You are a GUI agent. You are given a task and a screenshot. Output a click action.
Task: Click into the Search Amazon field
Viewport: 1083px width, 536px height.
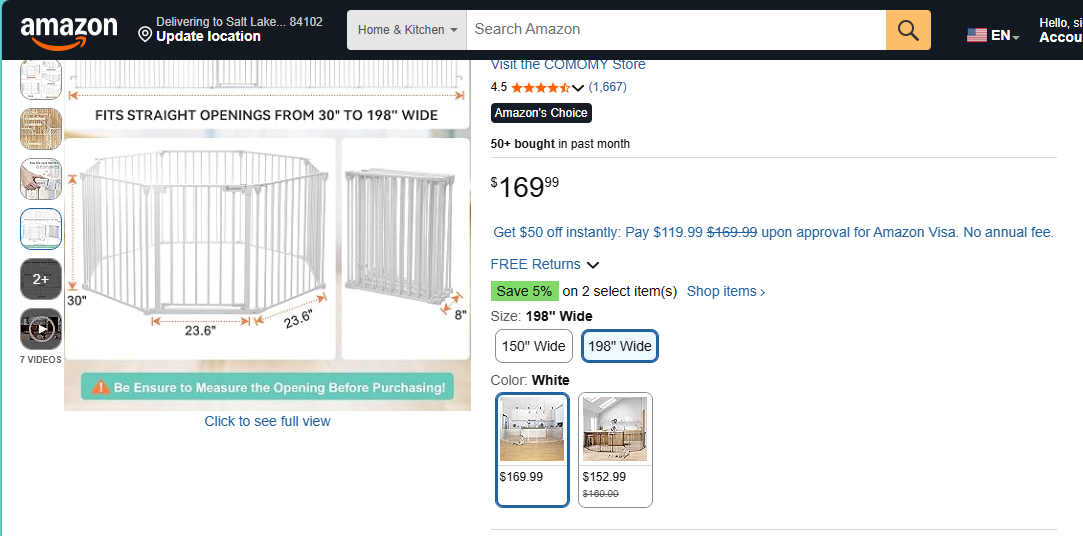pyautogui.click(x=676, y=30)
